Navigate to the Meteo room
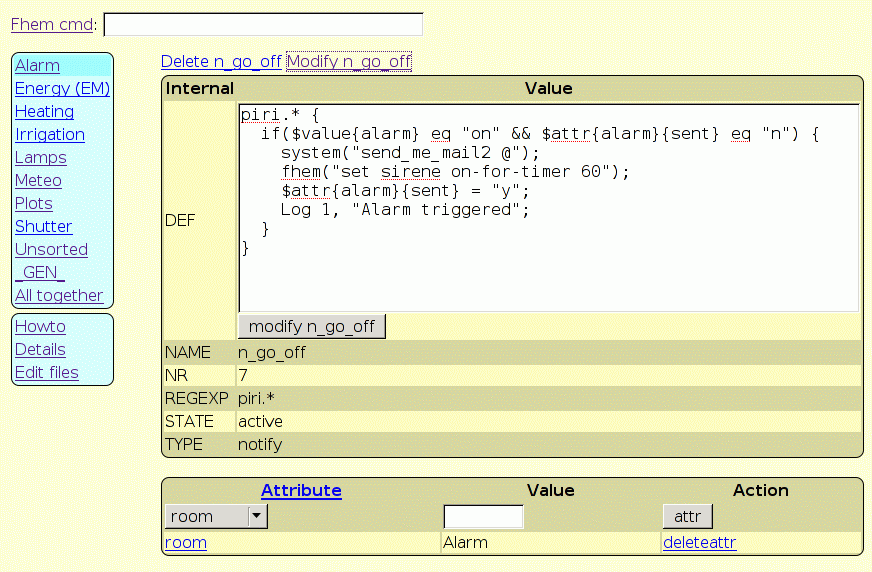Viewport: 872px width, 572px height. (x=38, y=180)
